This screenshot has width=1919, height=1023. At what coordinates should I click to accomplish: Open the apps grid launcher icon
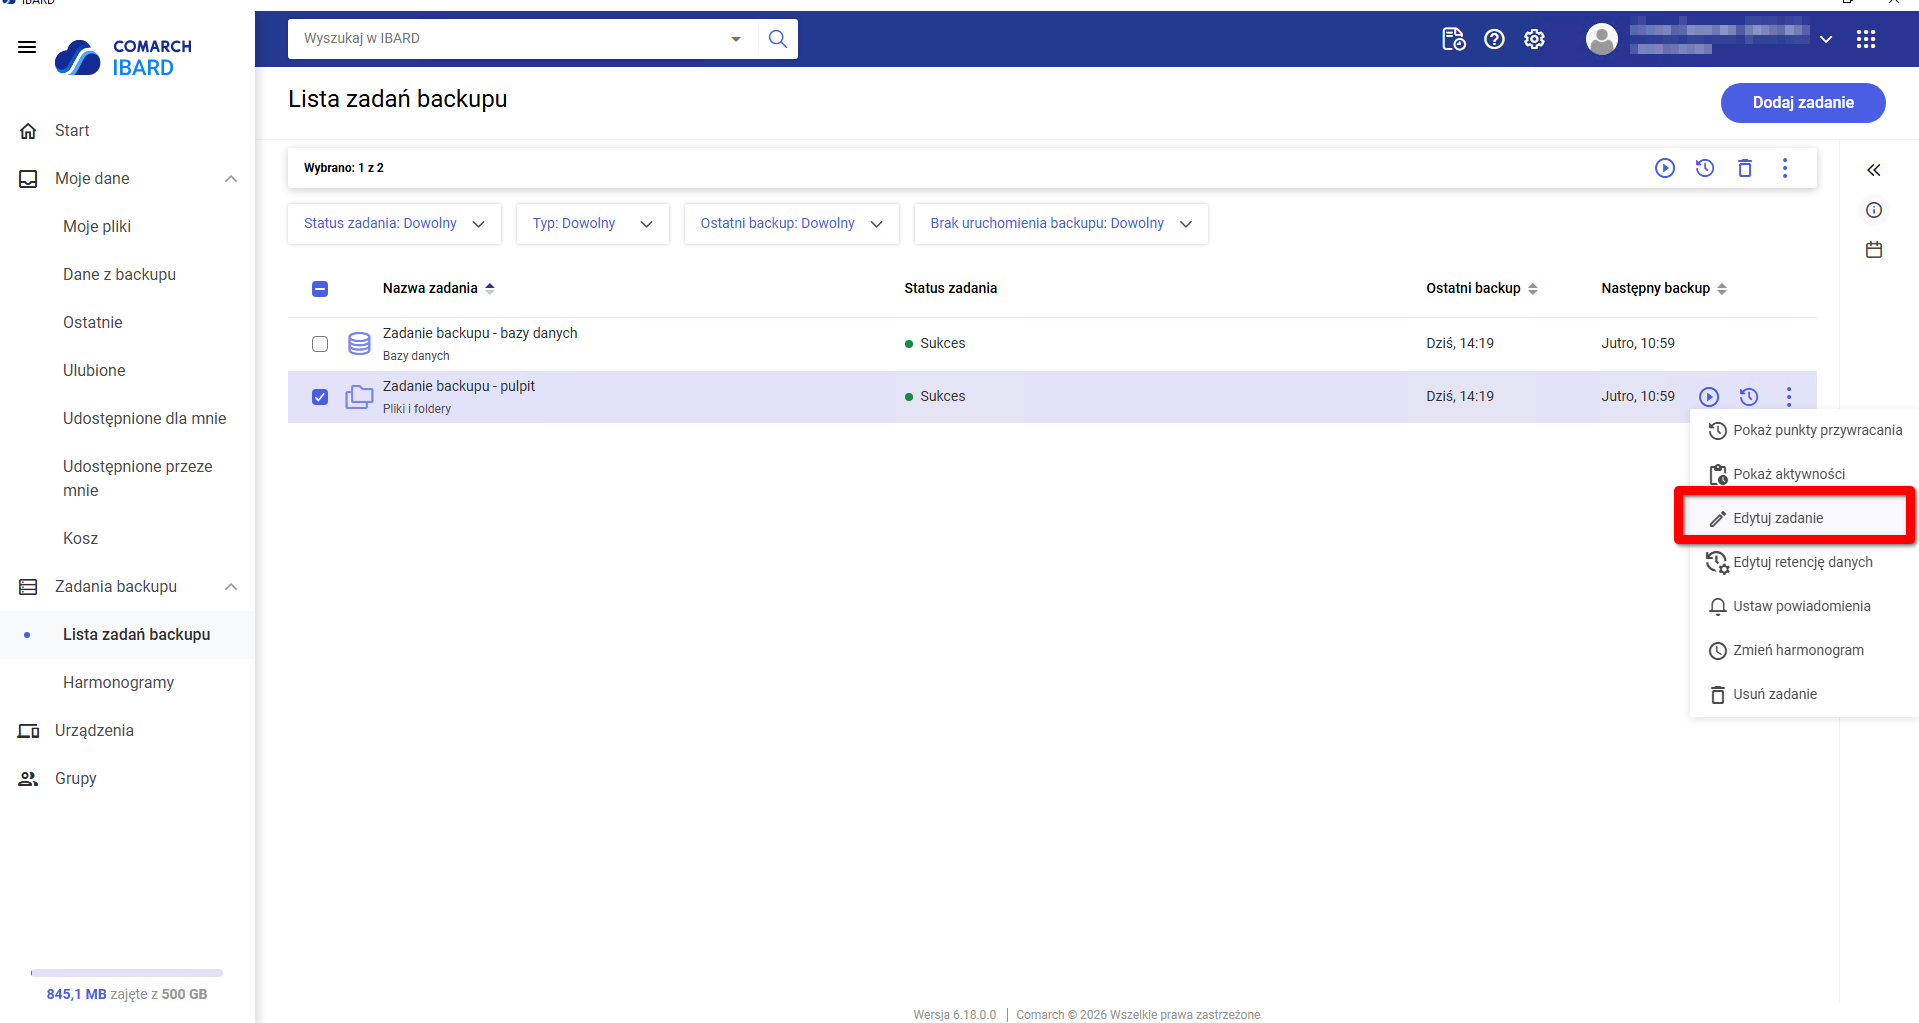(1865, 39)
